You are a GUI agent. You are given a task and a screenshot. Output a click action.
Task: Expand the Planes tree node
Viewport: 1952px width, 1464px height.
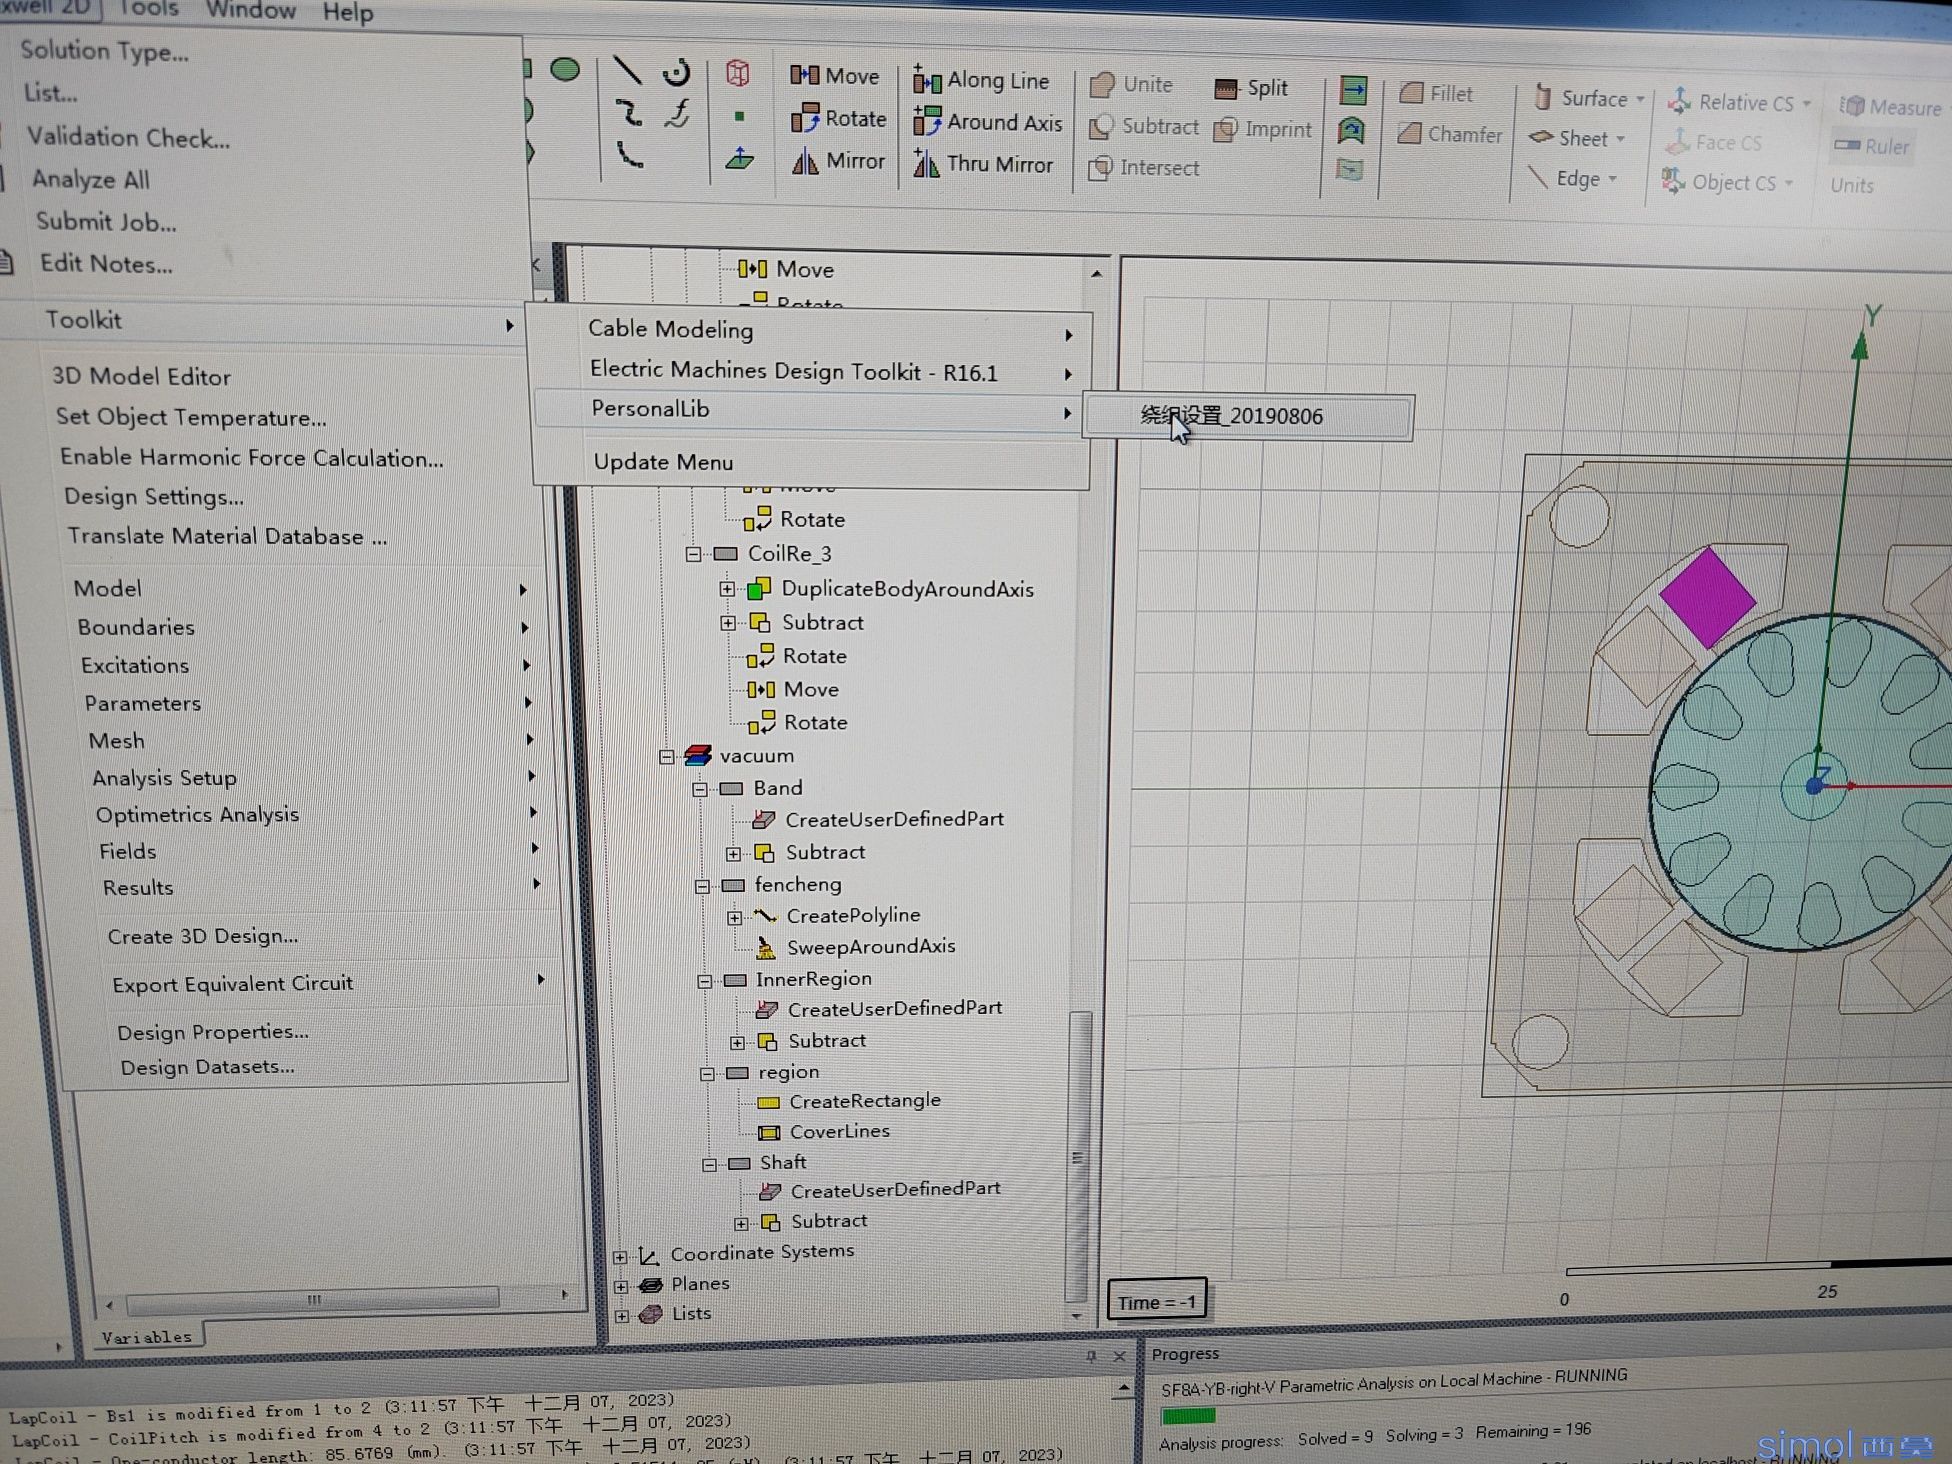(621, 1286)
